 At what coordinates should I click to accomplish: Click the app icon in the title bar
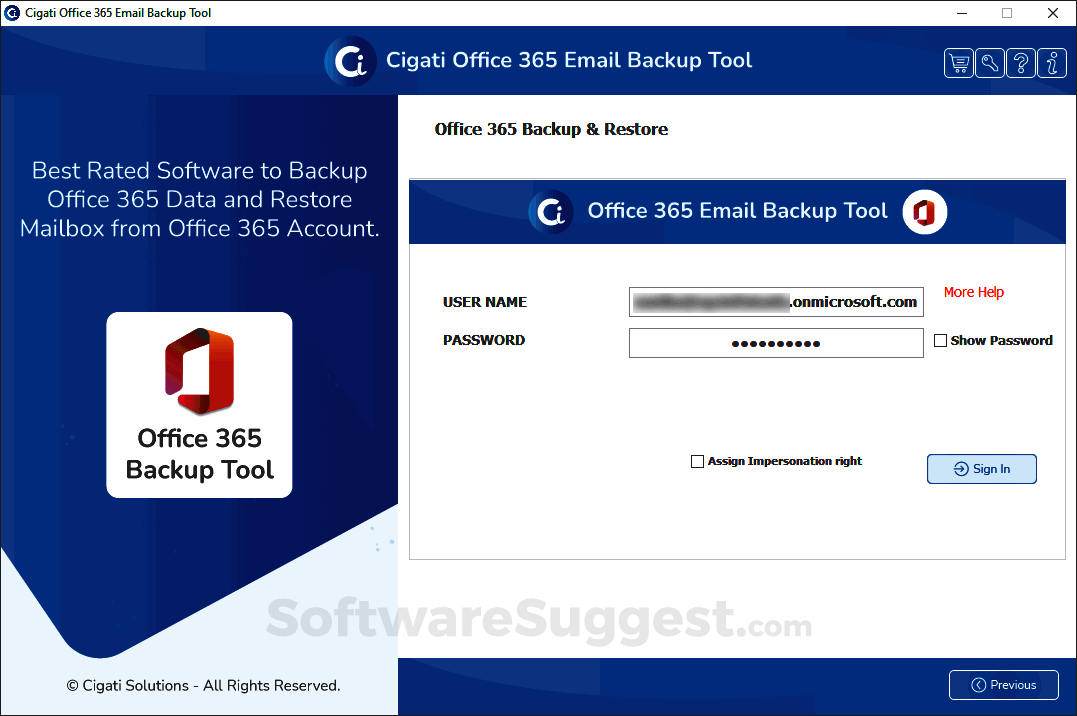12,13
